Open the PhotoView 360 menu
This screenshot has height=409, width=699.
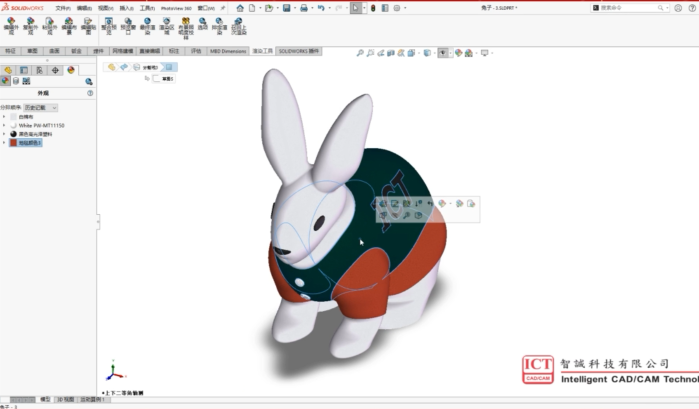(x=176, y=8)
